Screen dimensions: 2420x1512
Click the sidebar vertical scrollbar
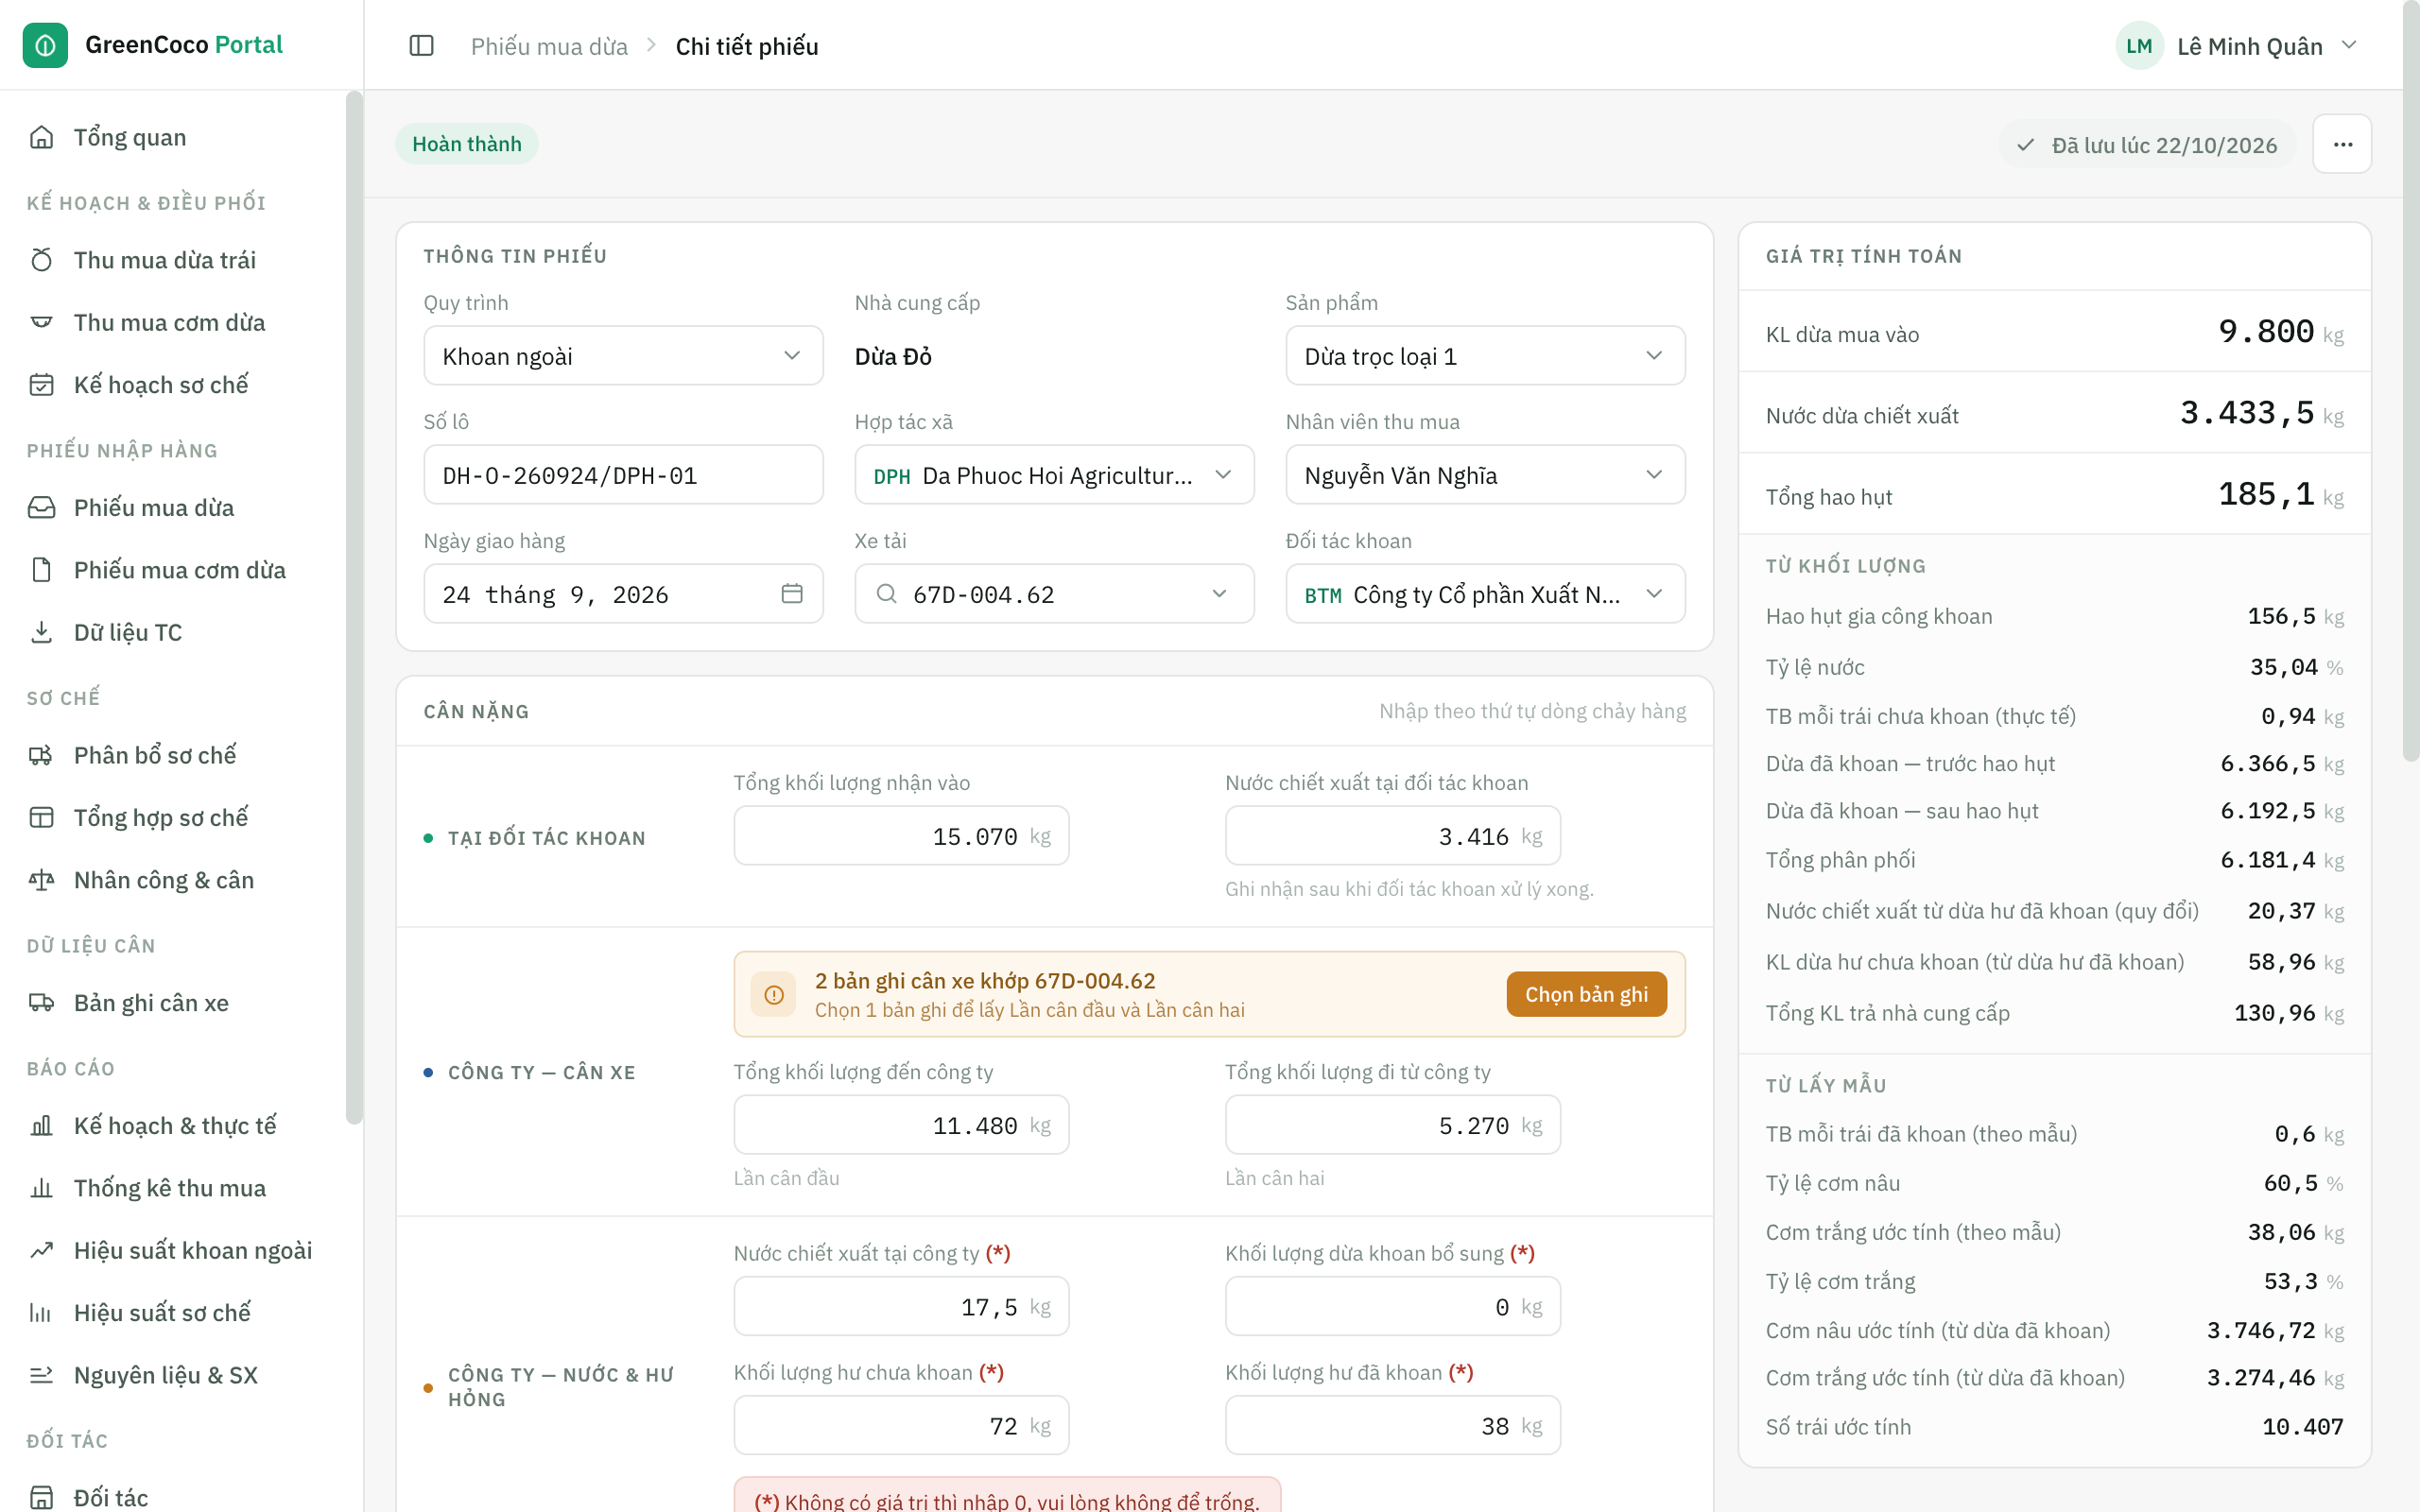coord(354,607)
